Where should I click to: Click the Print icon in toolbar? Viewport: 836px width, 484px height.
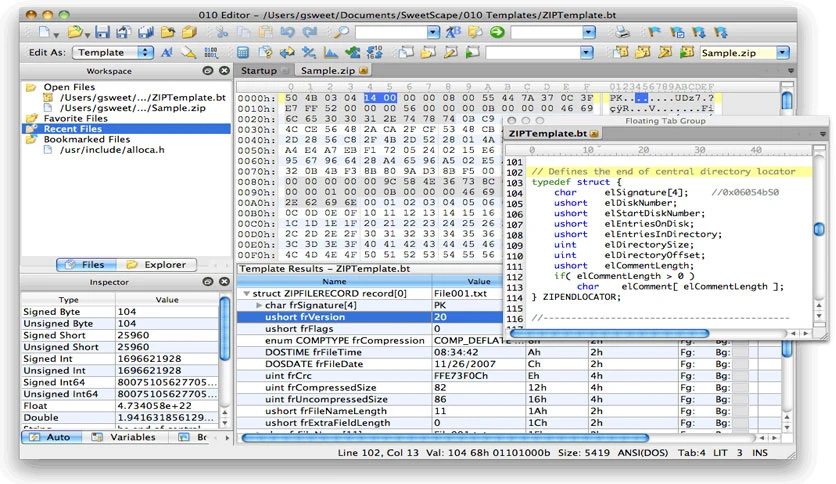click(622, 33)
